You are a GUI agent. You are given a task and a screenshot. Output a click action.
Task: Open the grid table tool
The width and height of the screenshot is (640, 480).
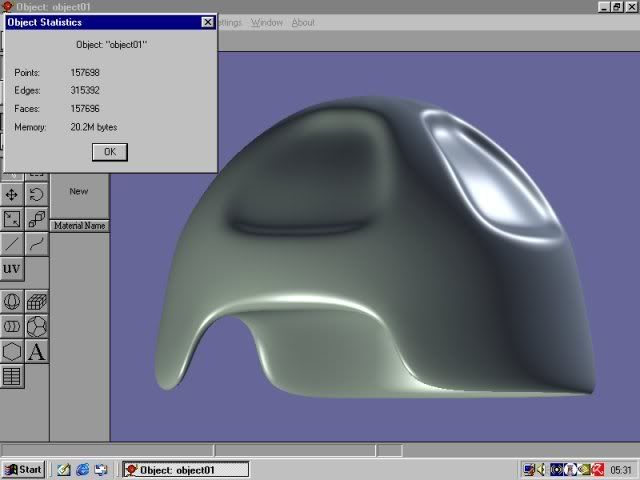pyautogui.click(x=12, y=377)
